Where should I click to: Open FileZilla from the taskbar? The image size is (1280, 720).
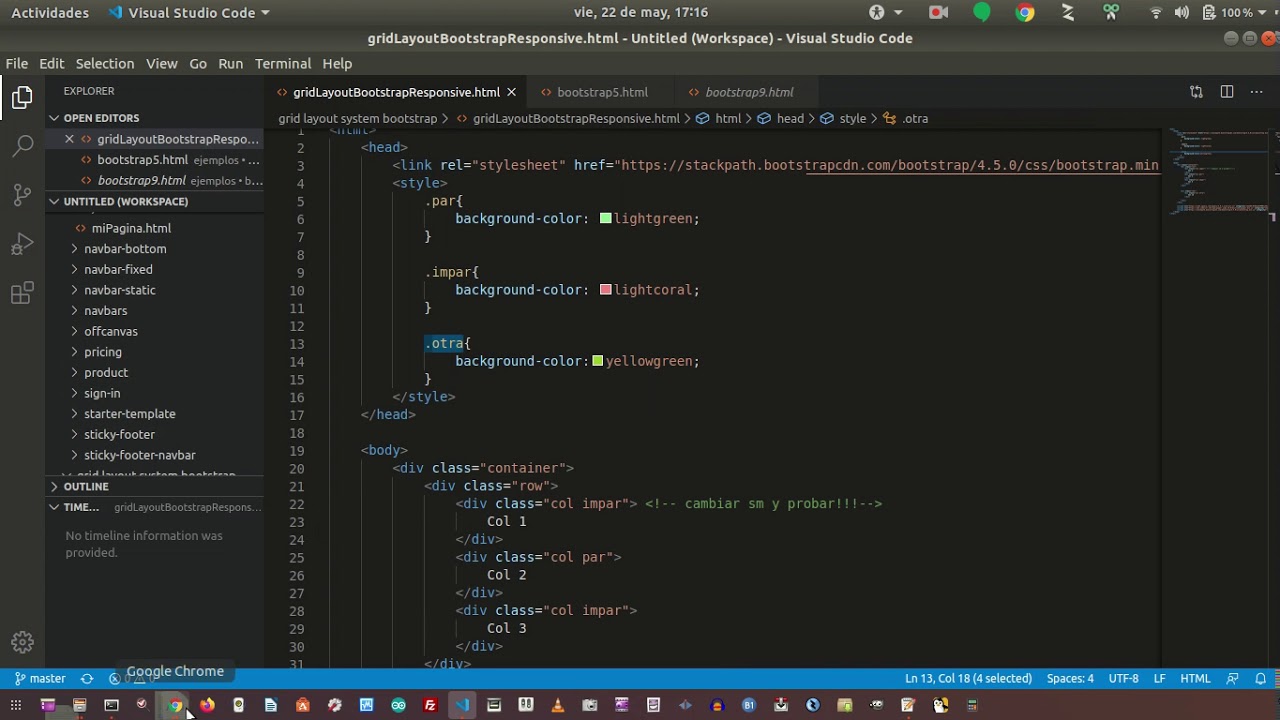pyautogui.click(x=430, y=705)
